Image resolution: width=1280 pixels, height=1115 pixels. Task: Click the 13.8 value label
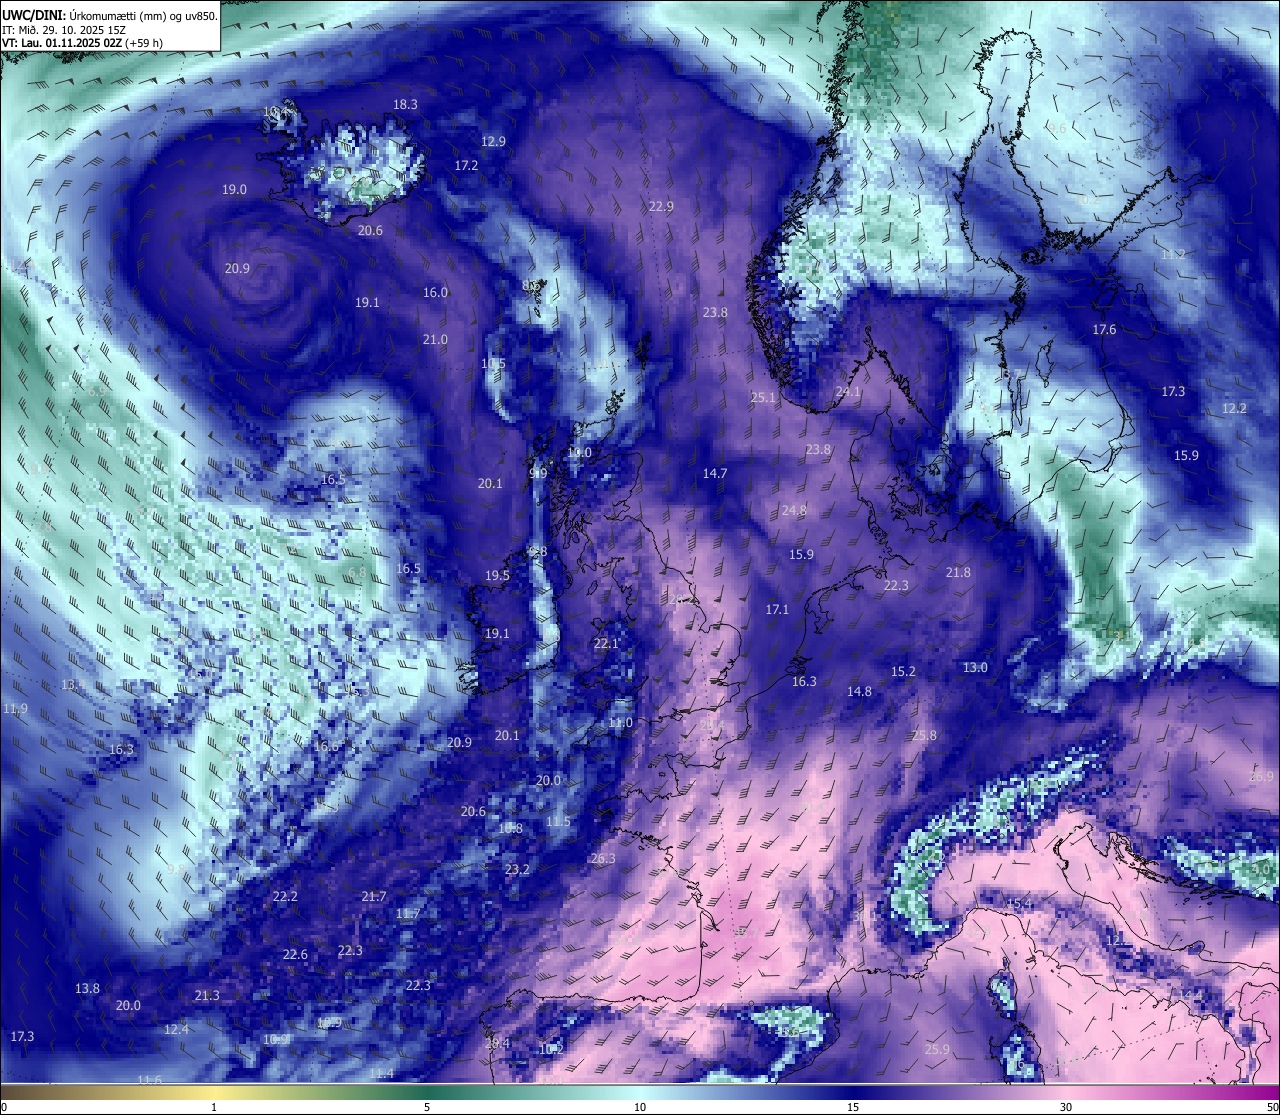tap(87, 989)
